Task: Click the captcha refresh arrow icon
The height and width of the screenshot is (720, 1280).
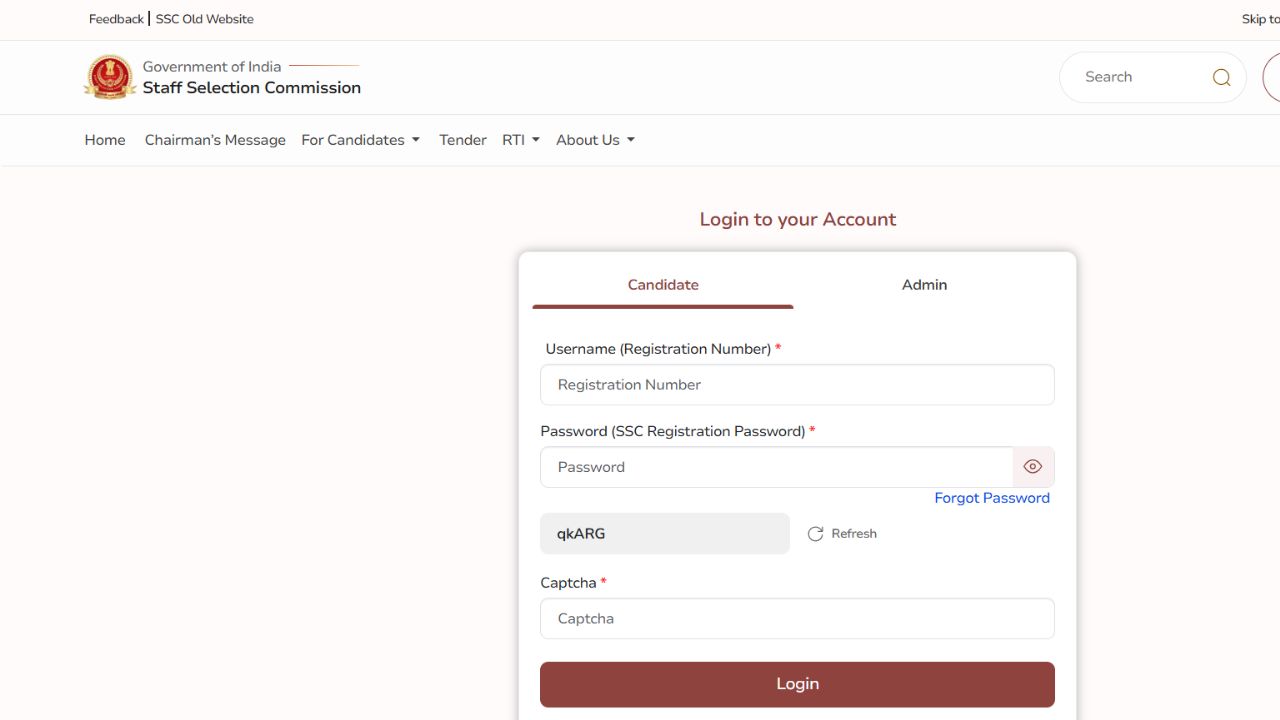Action: [x=815, y=534]
